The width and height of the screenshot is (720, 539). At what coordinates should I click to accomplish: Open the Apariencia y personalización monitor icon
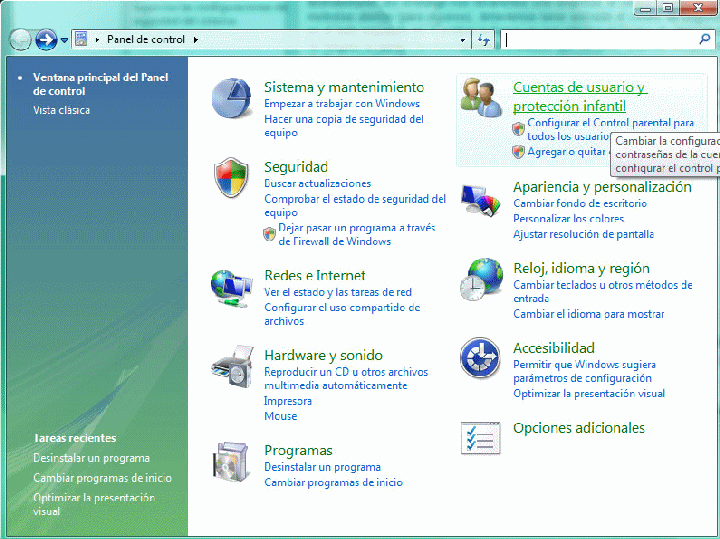481,200
